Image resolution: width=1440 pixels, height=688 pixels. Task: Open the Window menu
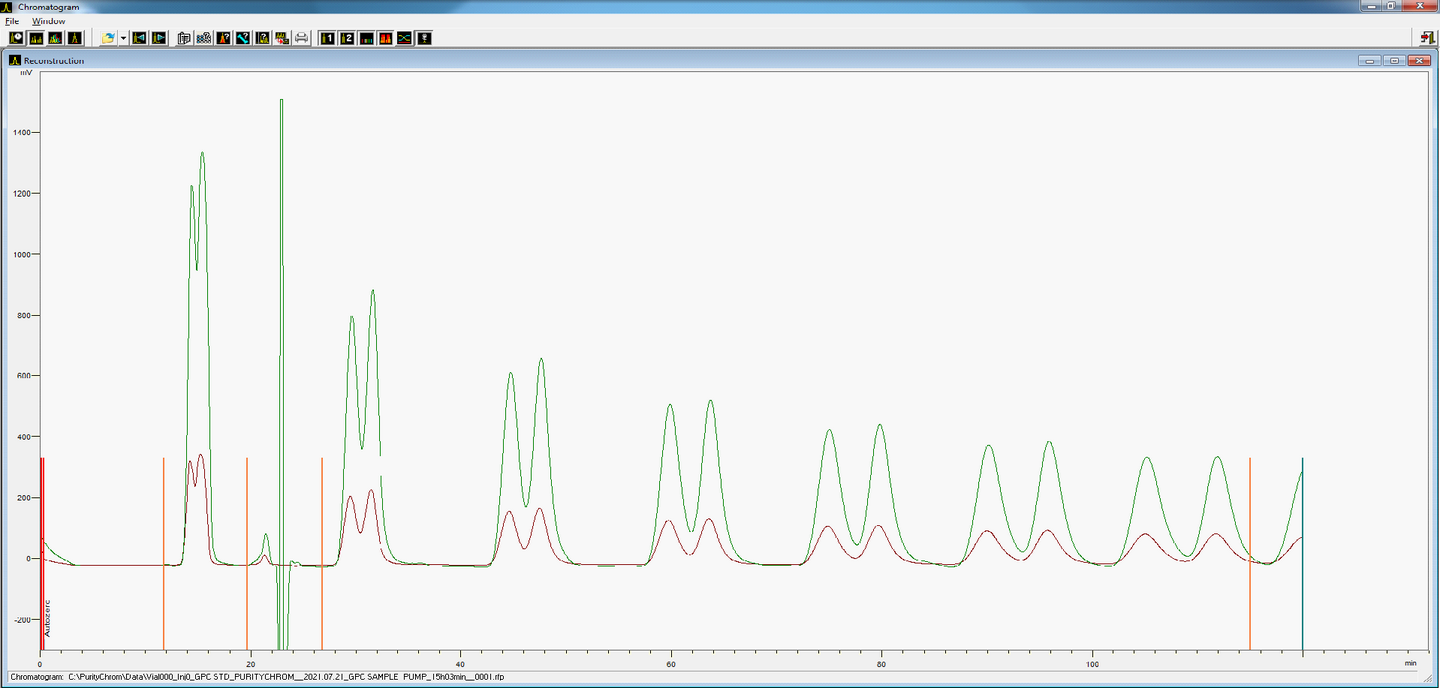(x=48, y=21)
